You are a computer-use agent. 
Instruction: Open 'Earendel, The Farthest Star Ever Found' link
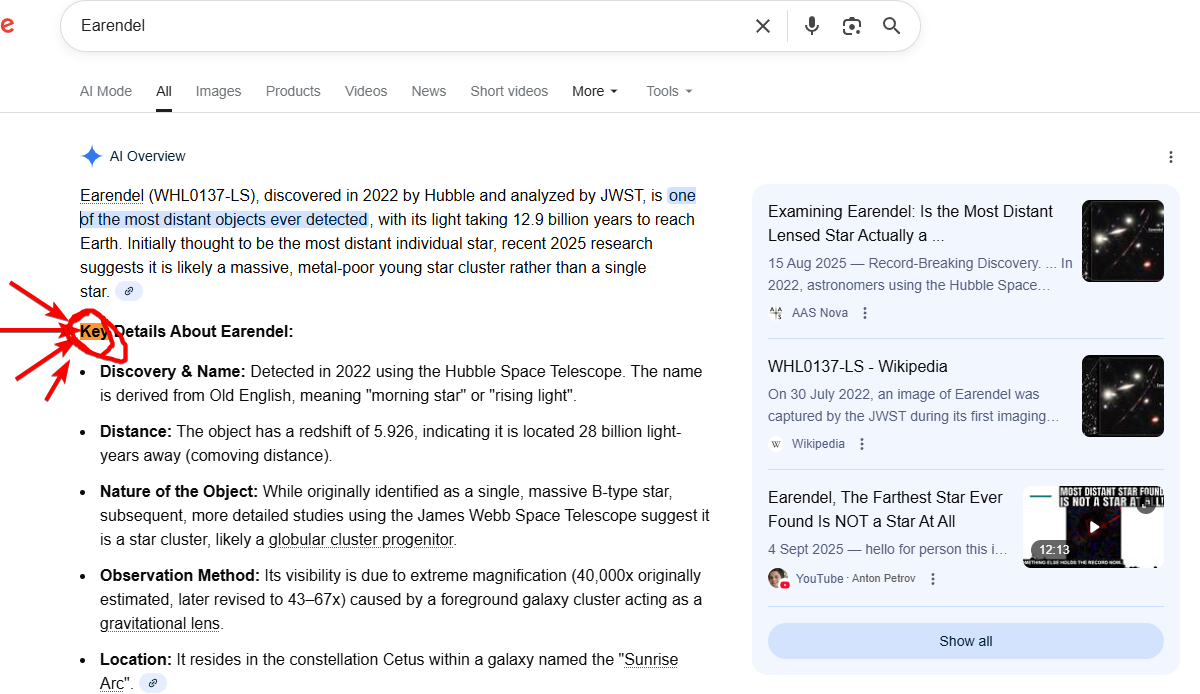coord(885,509)
